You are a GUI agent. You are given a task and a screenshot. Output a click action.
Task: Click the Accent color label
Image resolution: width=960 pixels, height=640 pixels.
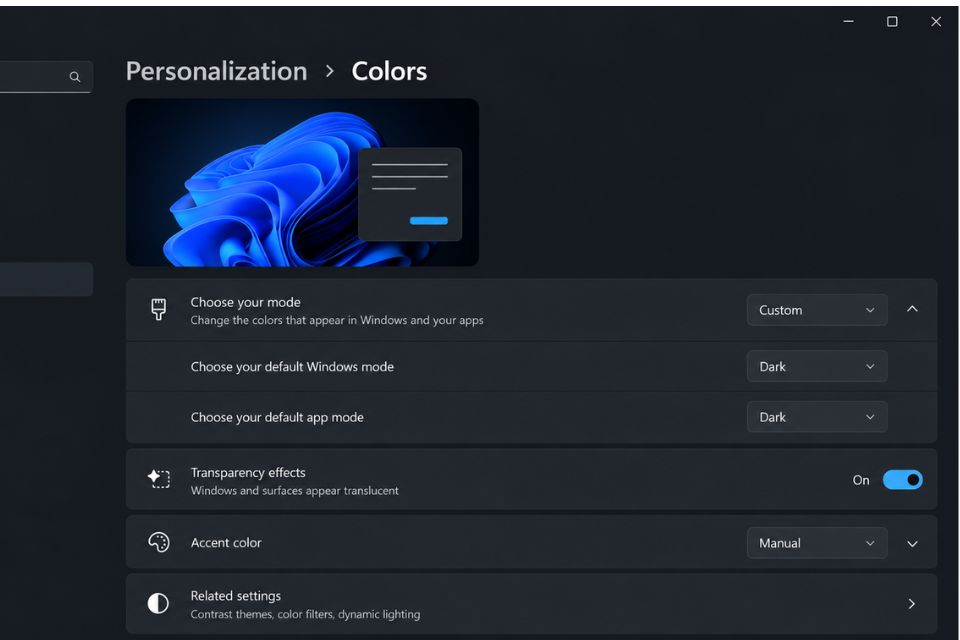[226, 543]
